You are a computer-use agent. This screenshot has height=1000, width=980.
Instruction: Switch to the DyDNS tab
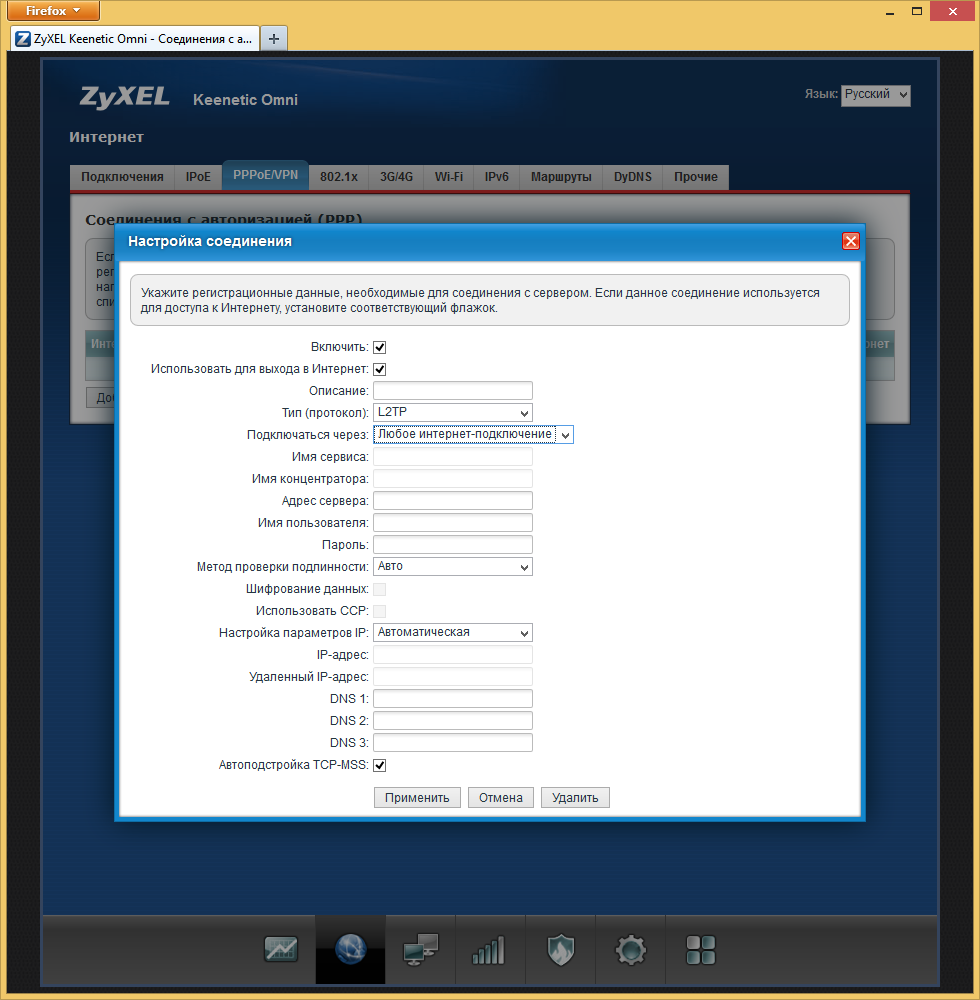coord(633,177)
